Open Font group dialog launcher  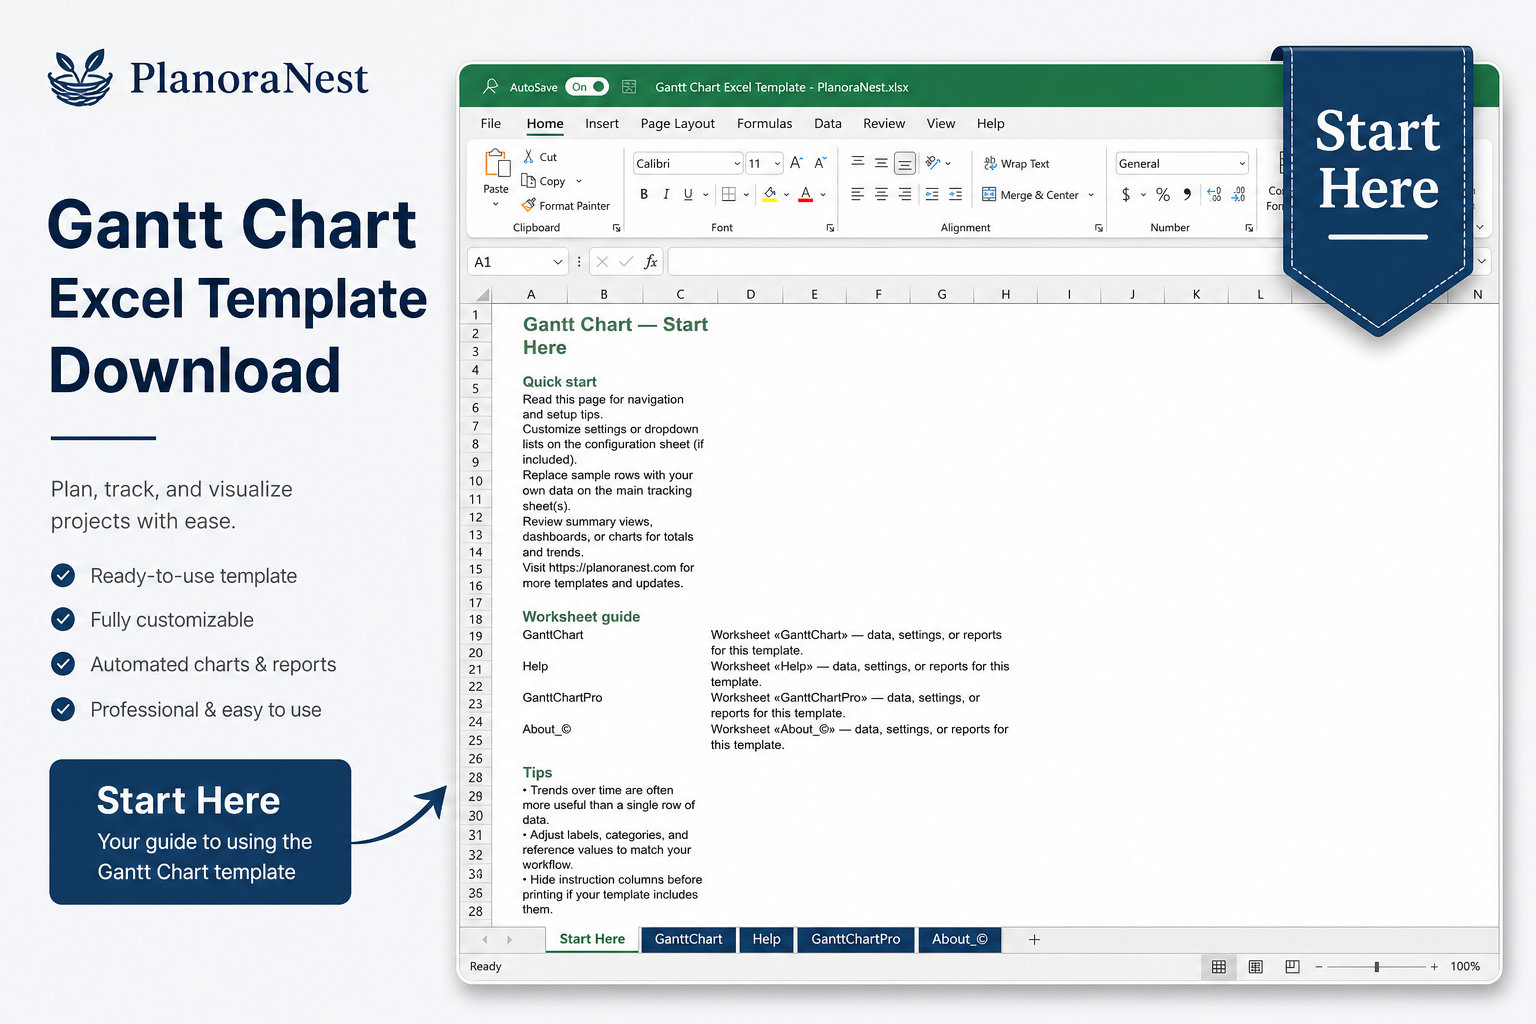pyautogui.click(x=830, y=228)
